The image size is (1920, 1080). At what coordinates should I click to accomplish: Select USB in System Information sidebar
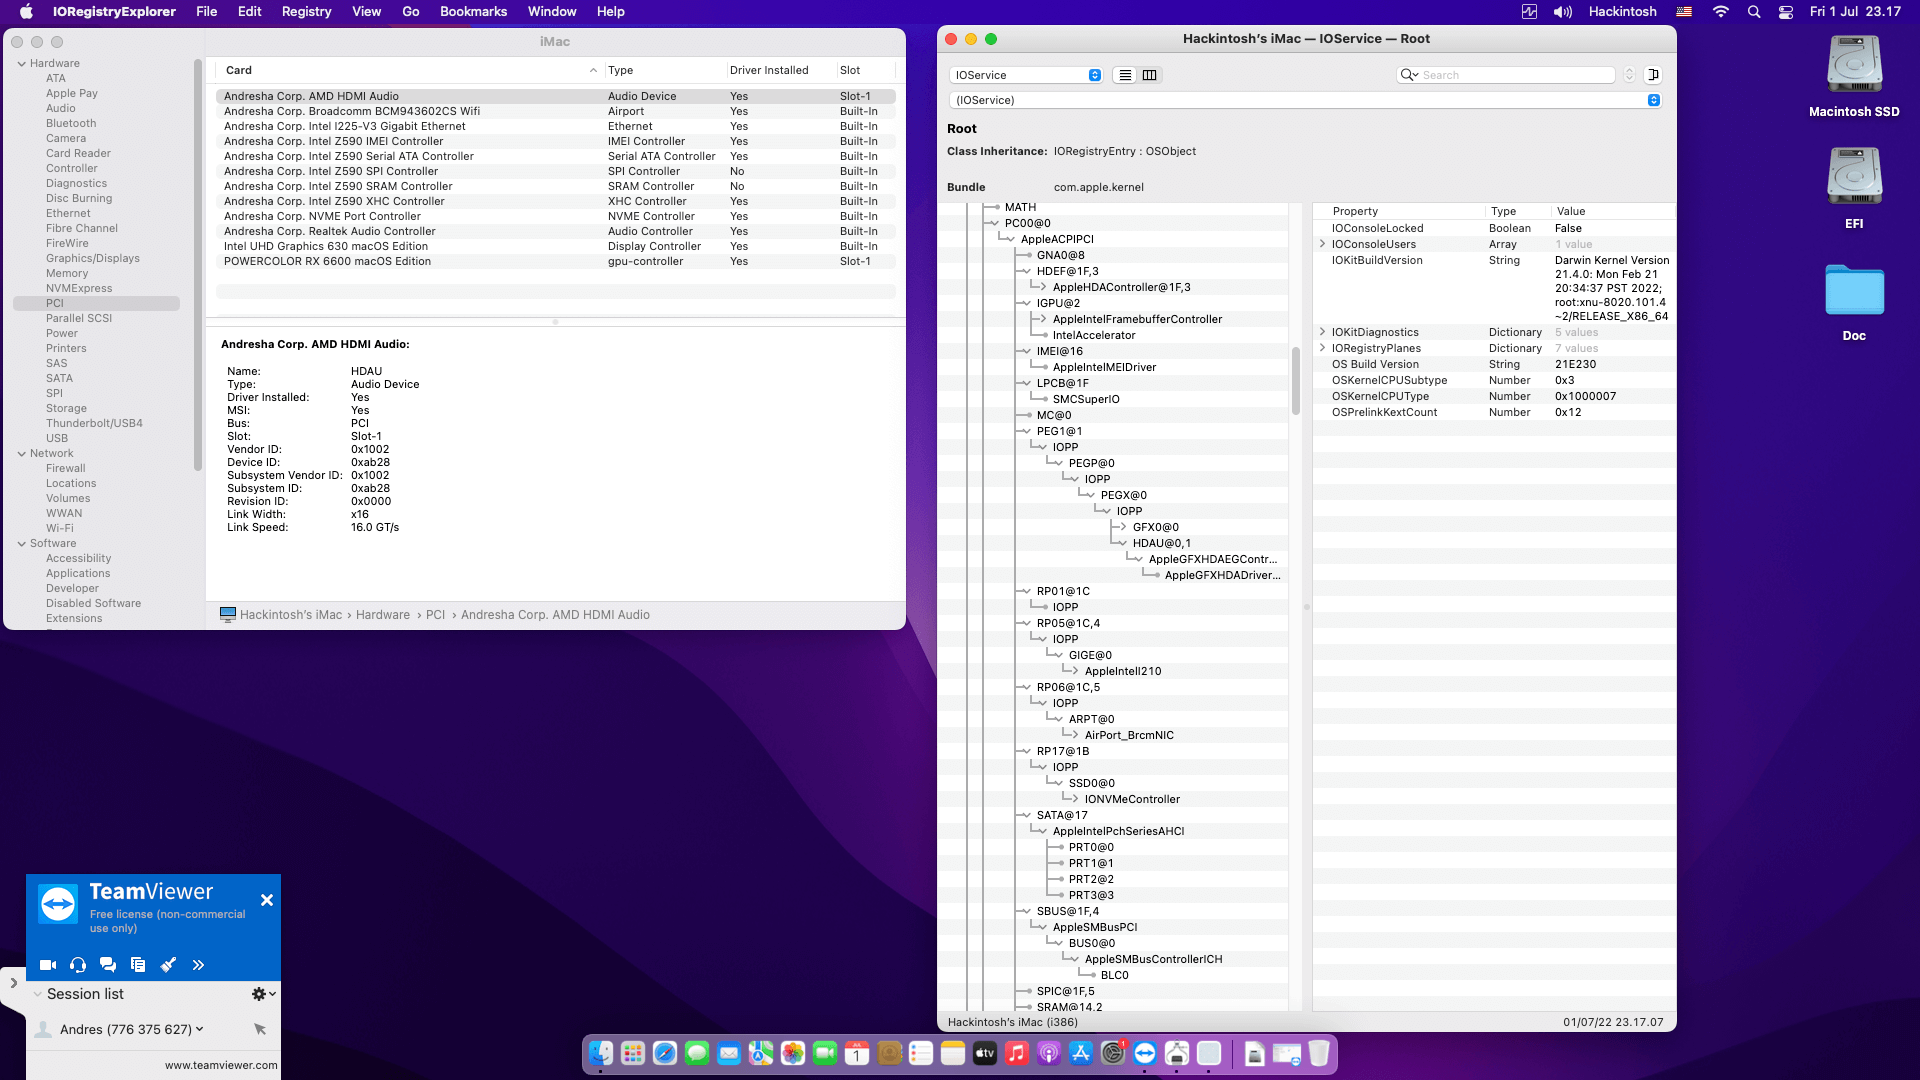pyautogui.click(x=57, y=438)
